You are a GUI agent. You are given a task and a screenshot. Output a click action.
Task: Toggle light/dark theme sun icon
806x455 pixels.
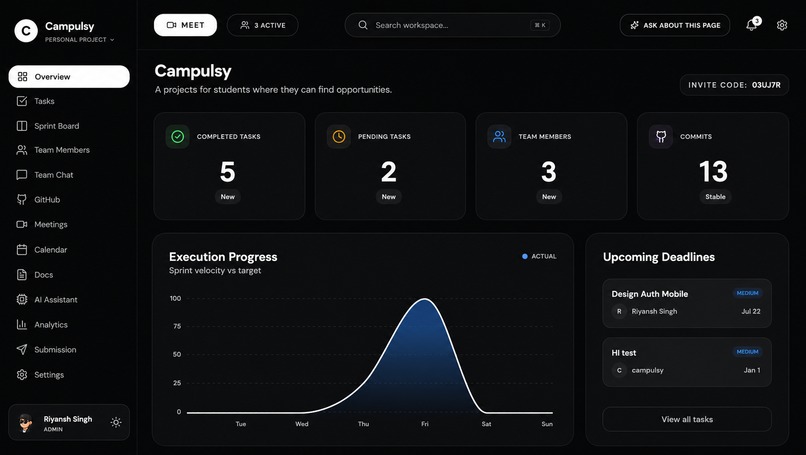tap(116, 423)
